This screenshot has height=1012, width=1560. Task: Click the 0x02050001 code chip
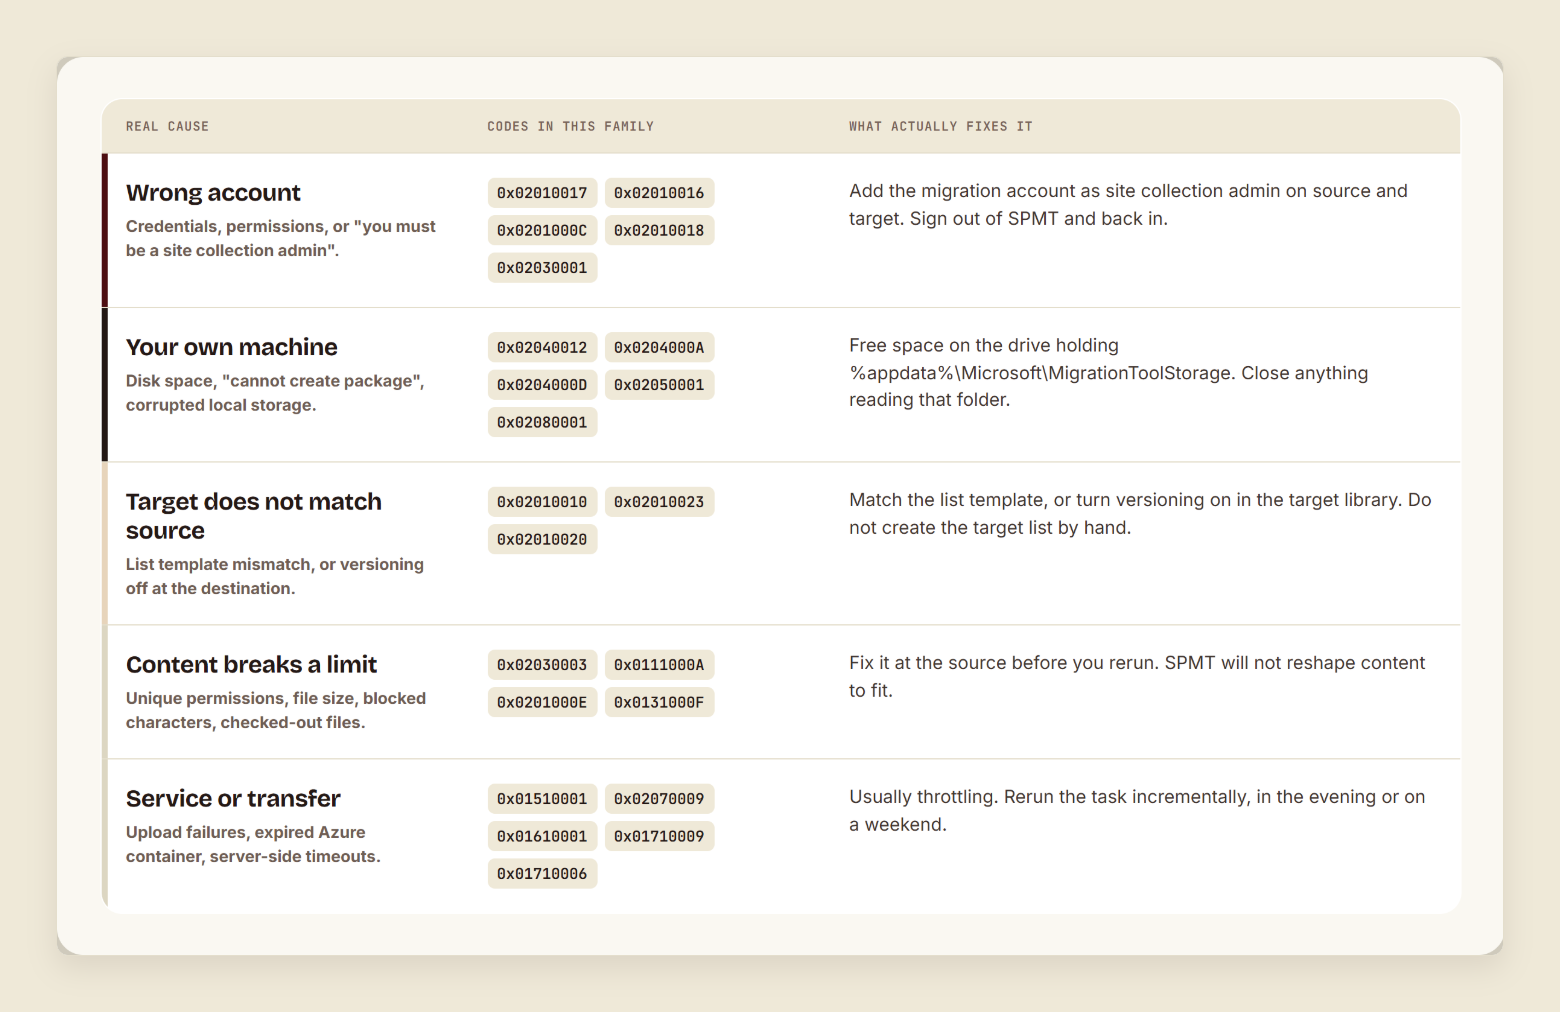pos(659,385)
